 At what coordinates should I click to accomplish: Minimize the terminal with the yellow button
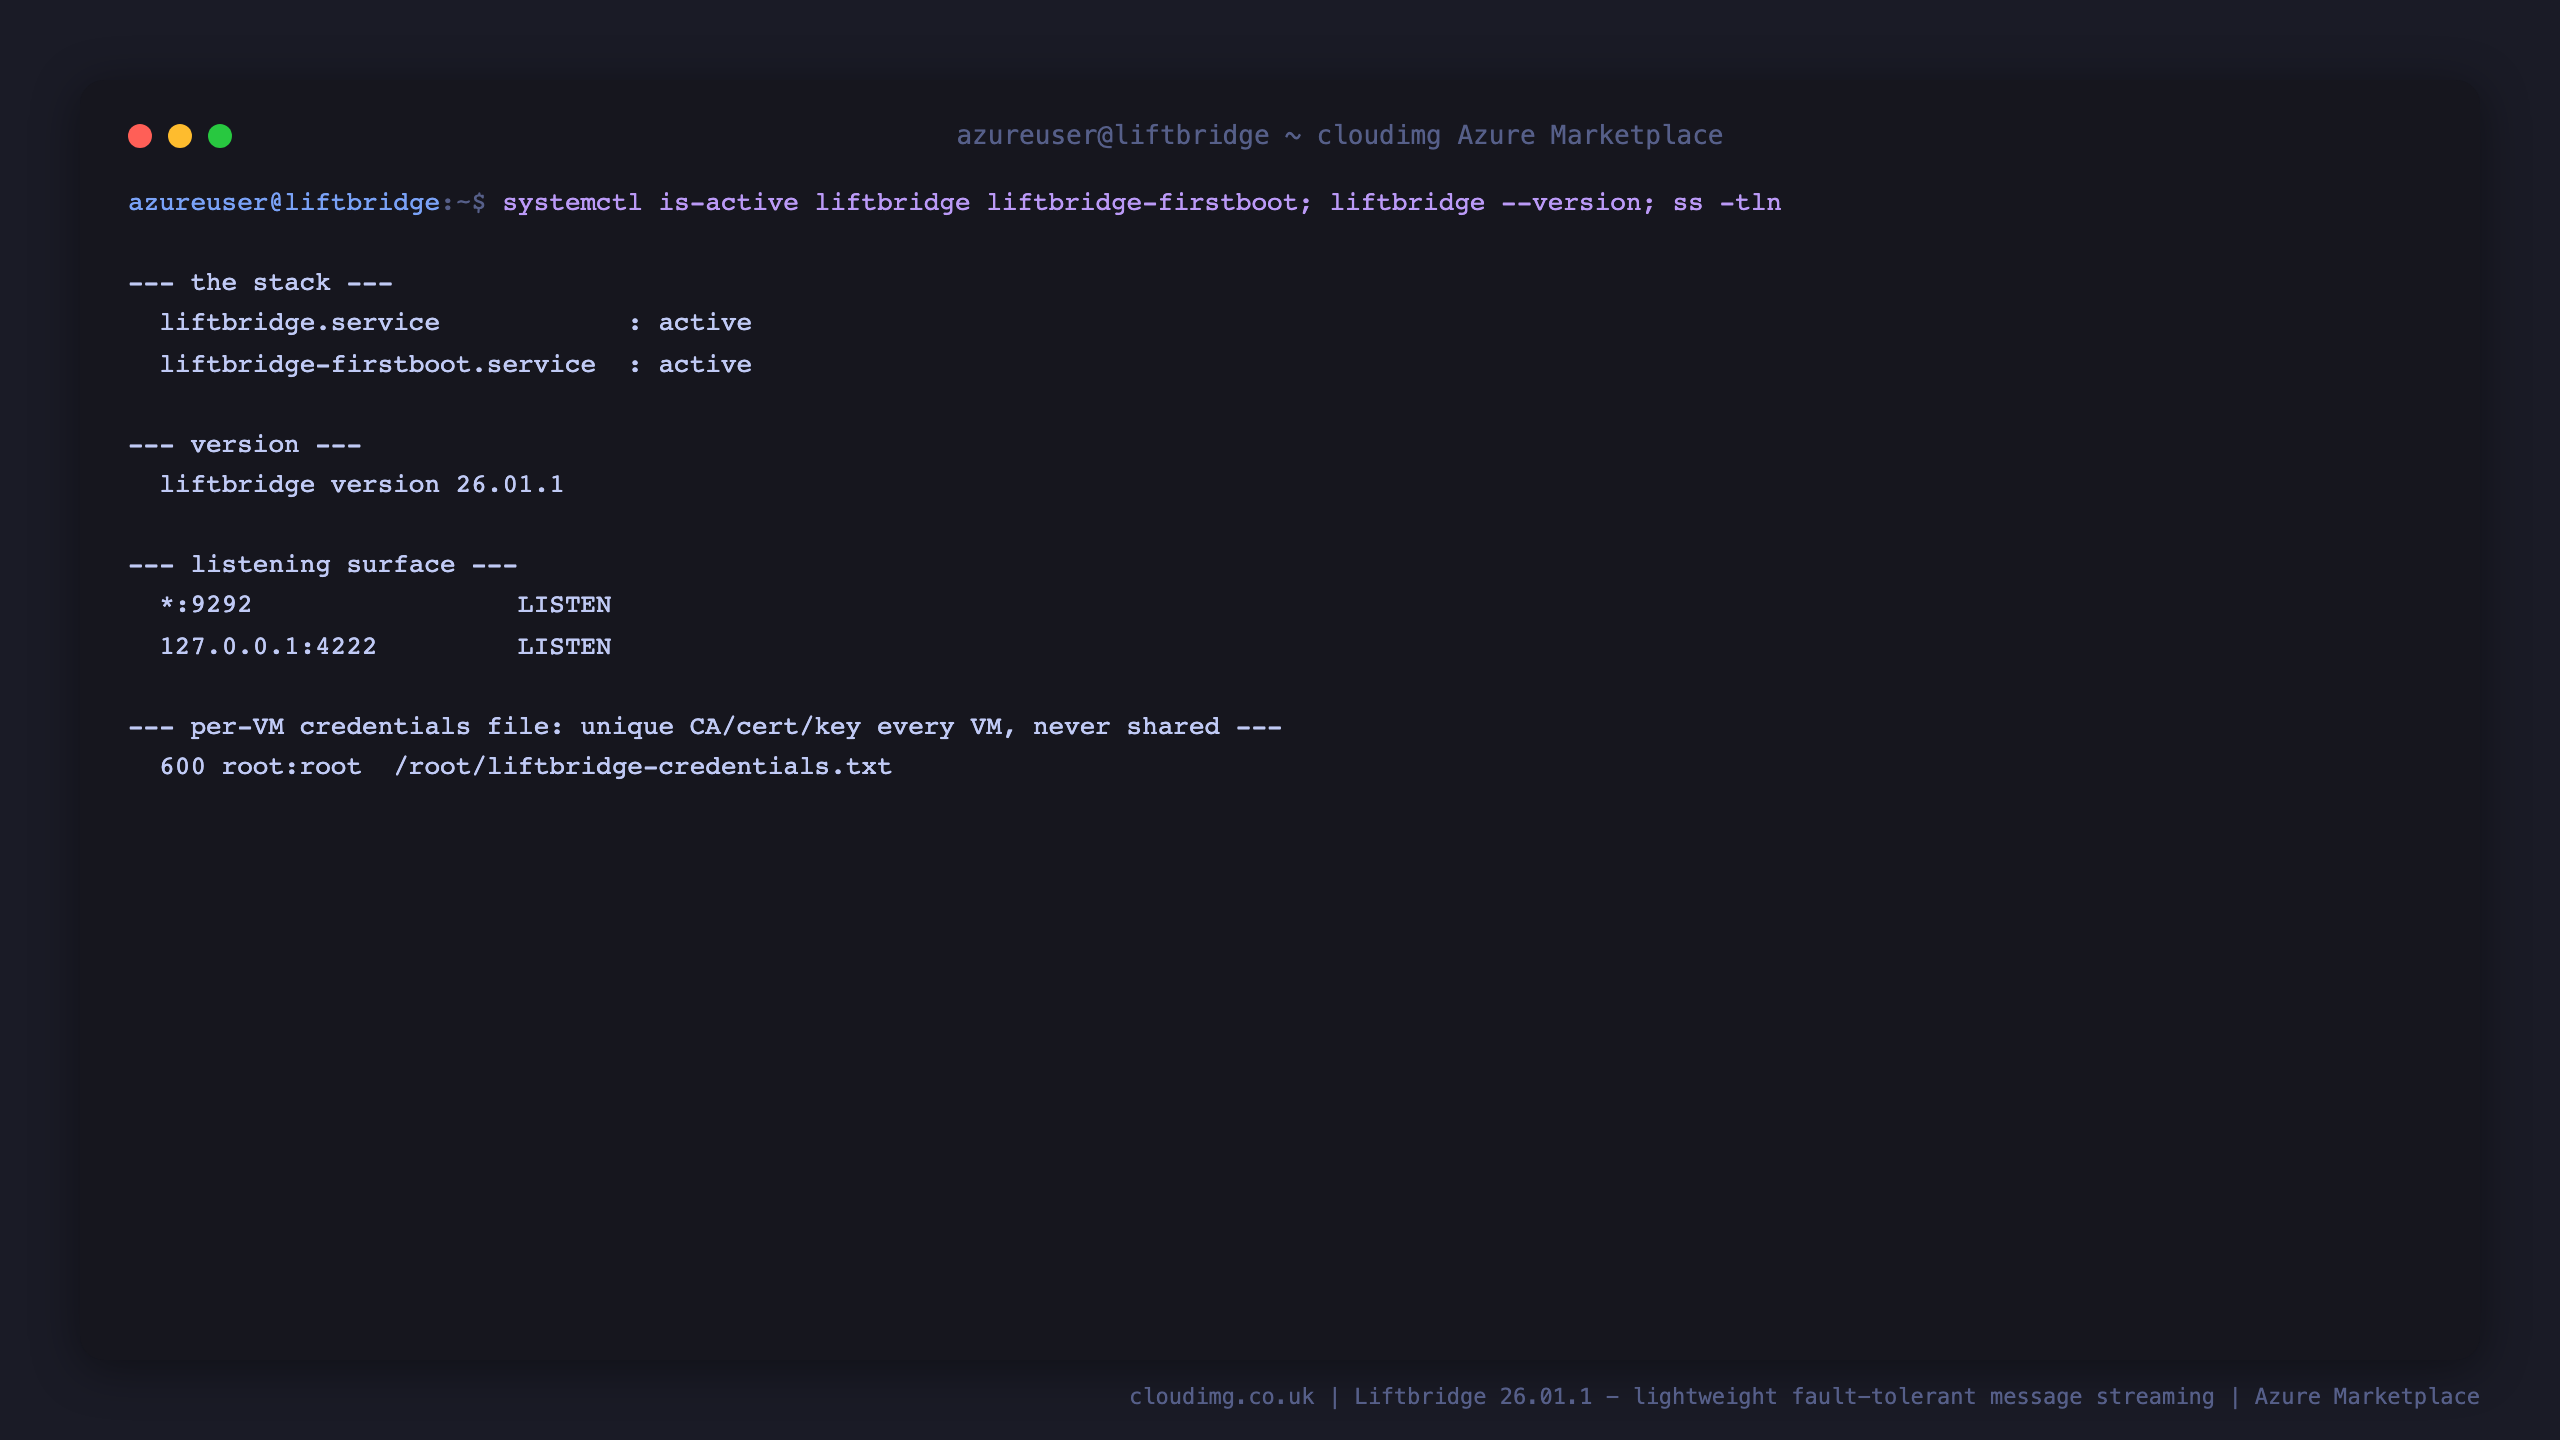coord(180,136)
